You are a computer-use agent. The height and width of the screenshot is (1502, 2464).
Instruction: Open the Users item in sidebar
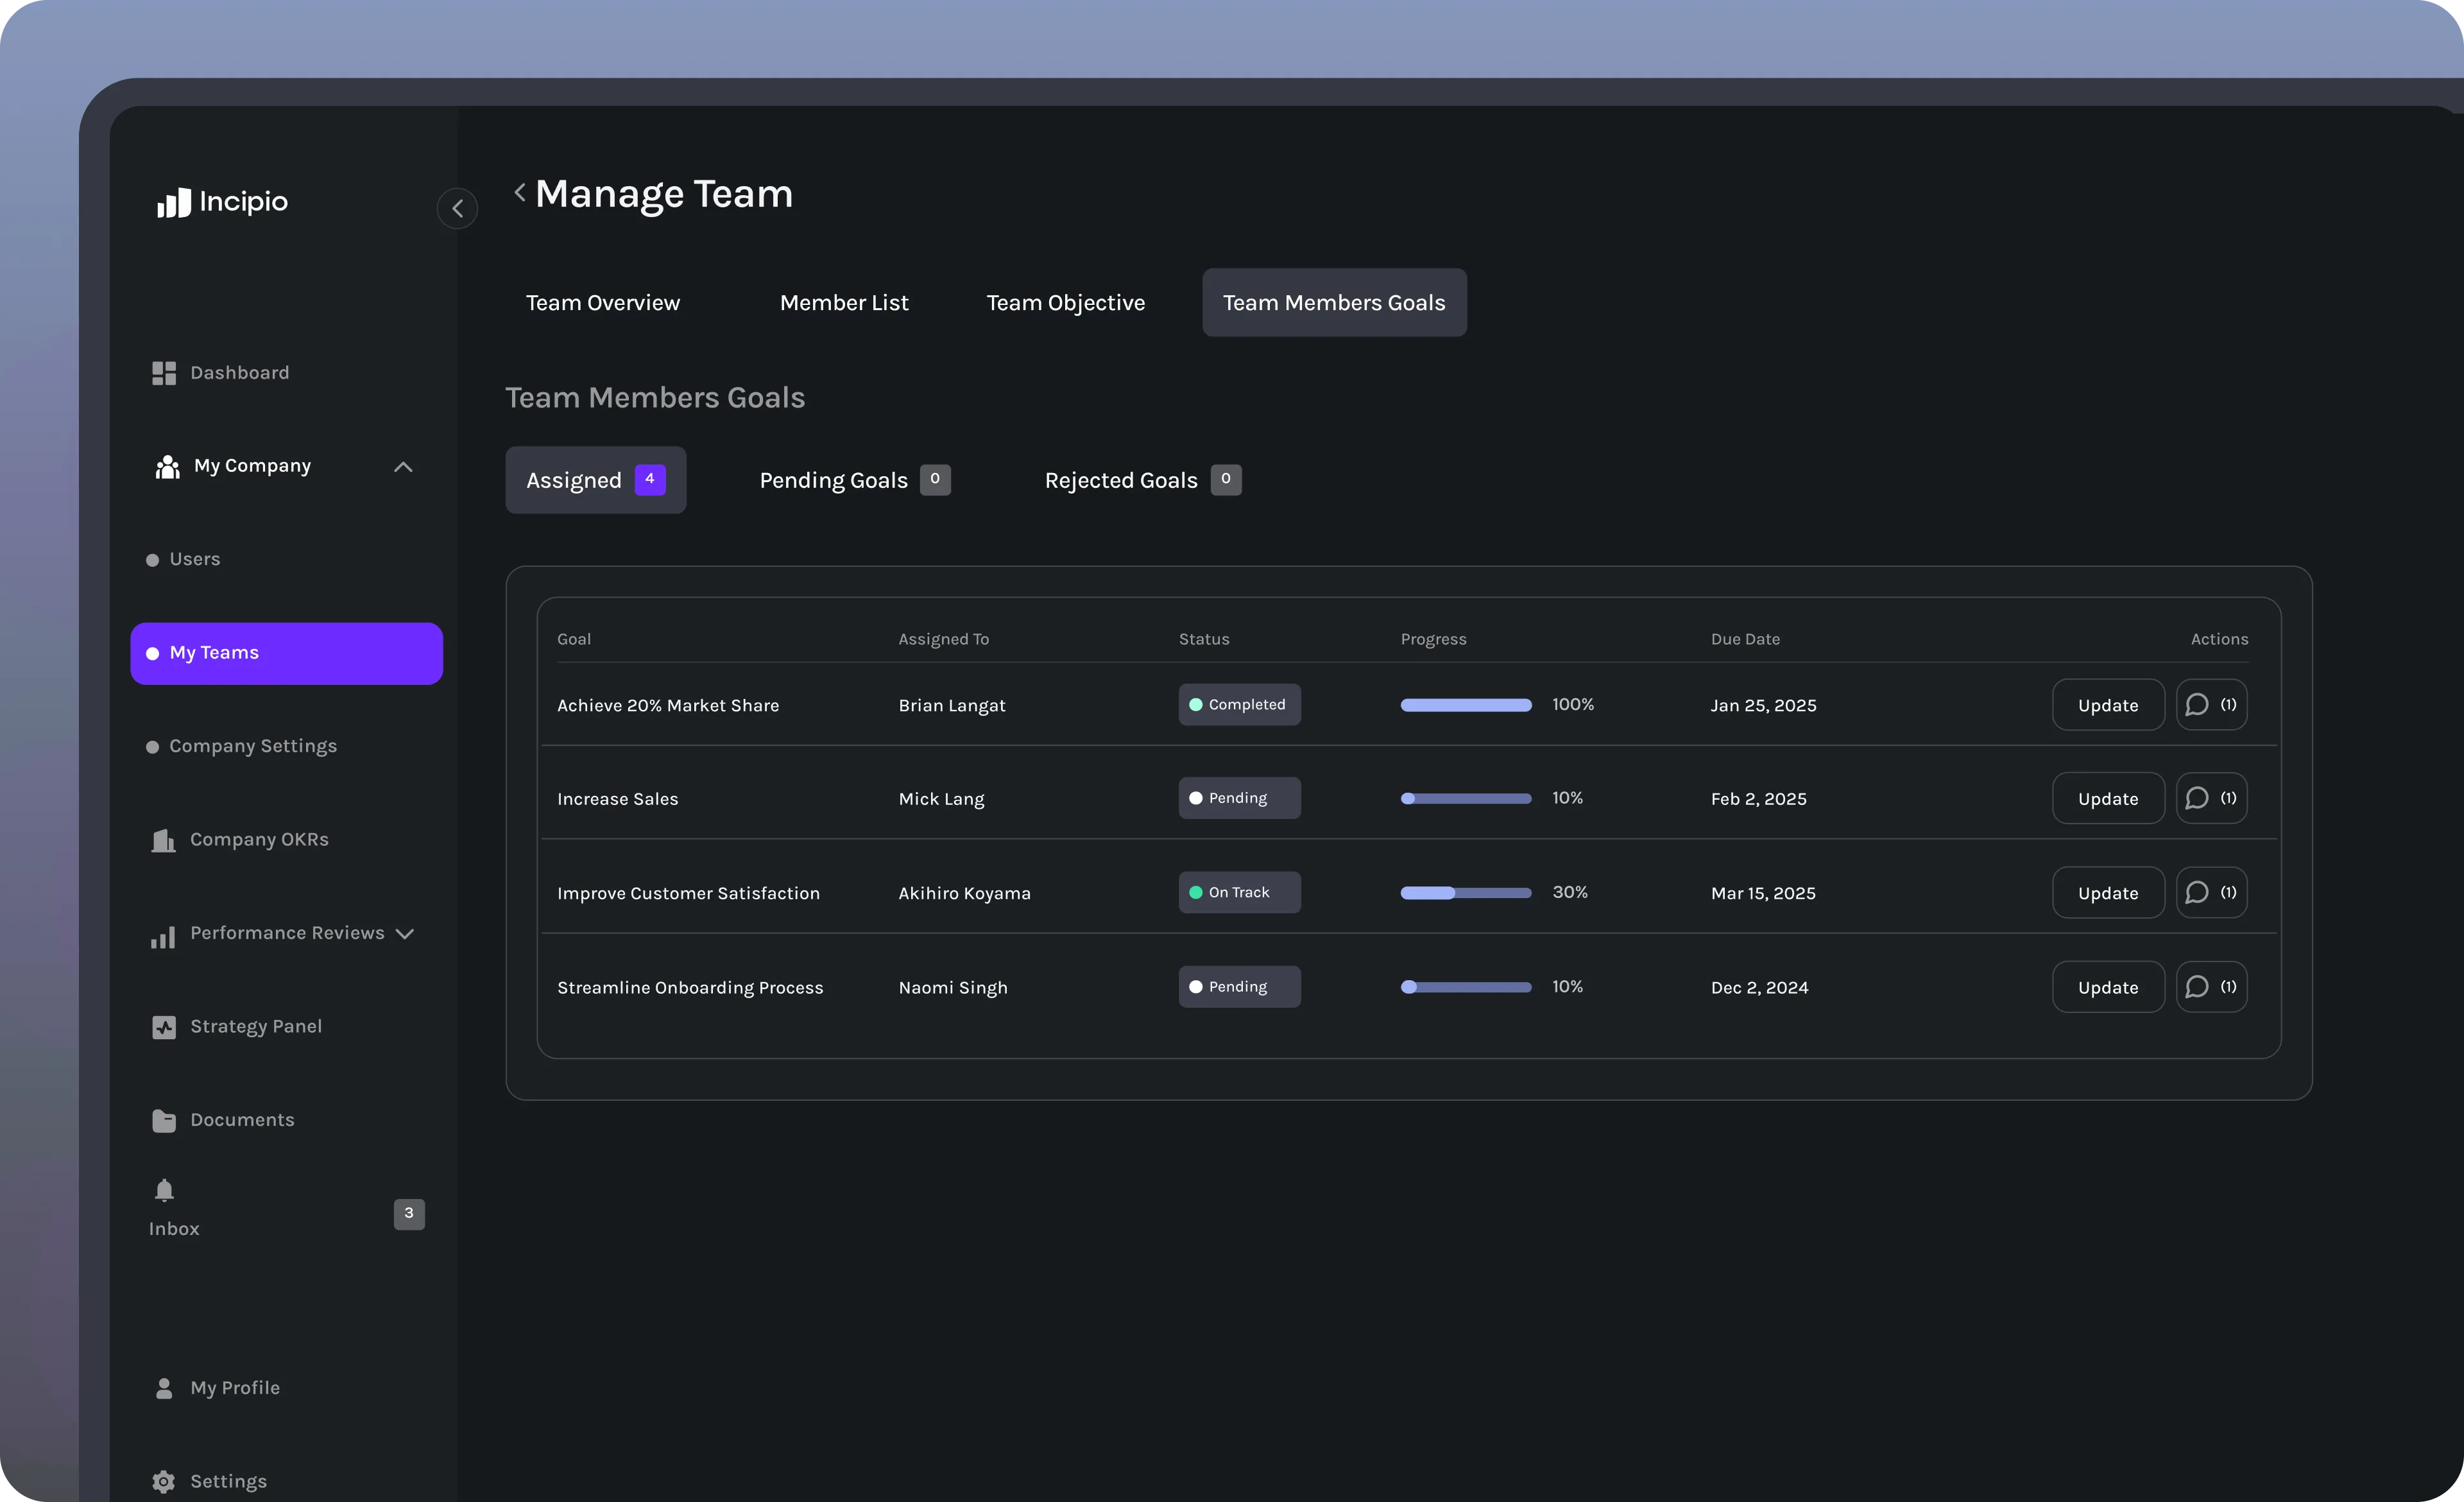pyautogui.click(x=194, y=559)
